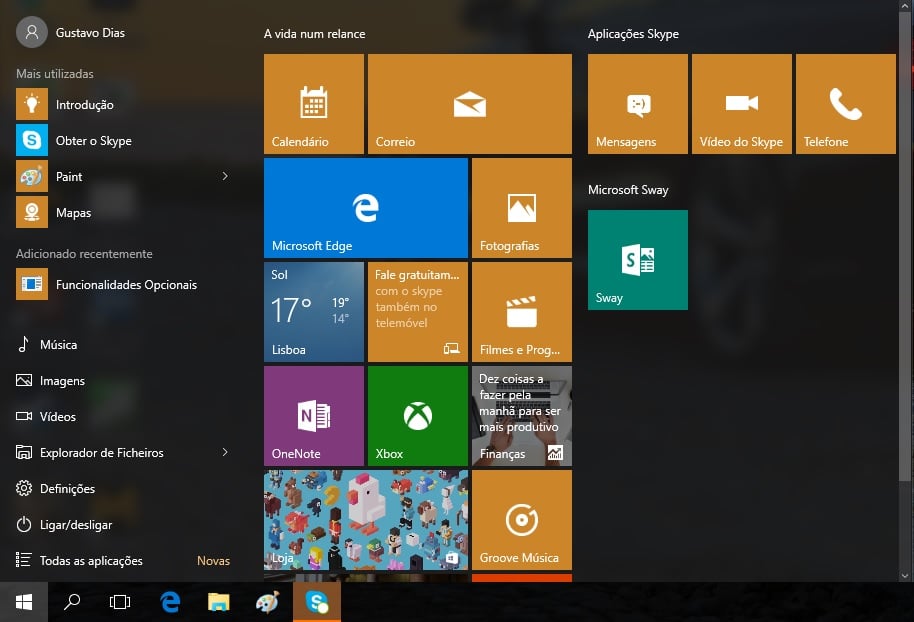The height and width of the screenshot is (622, 914).
Task: Launch the Xbox tile
Action: (417, 416)
